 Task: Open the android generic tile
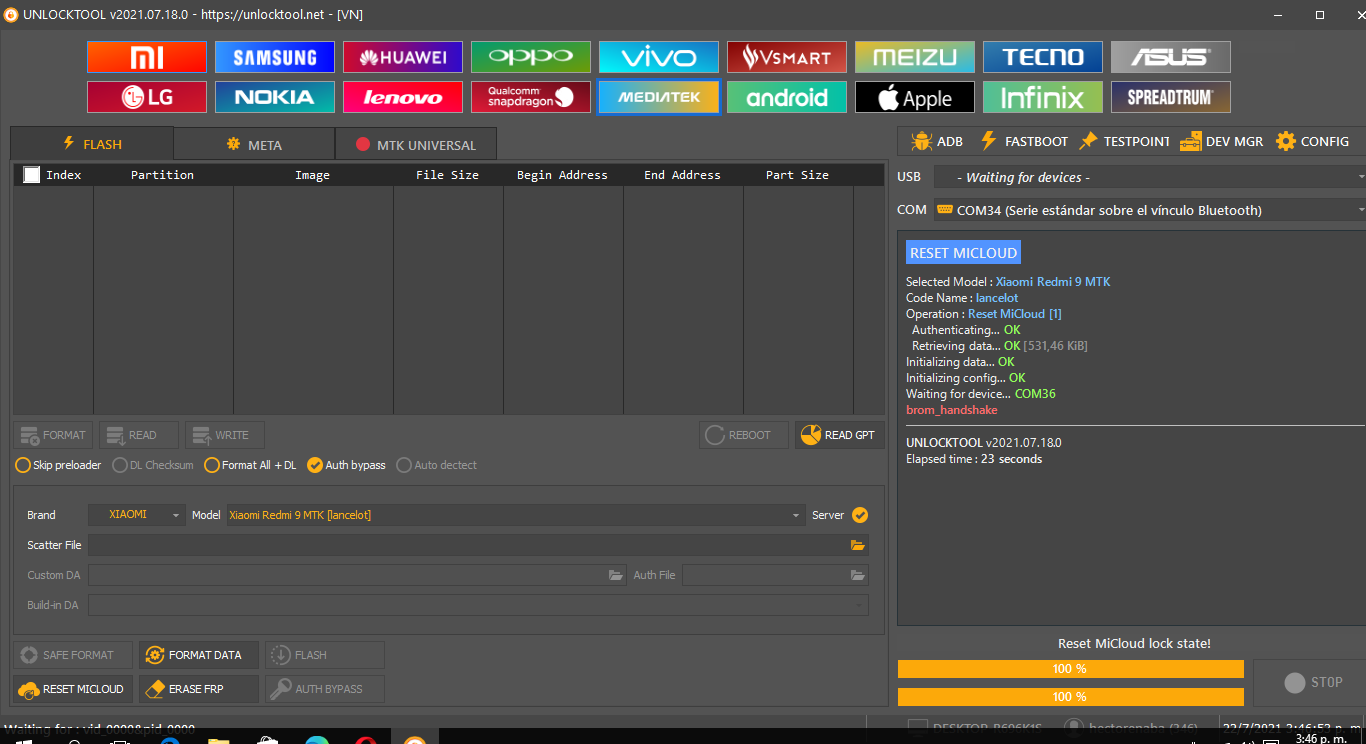point(787,97)
